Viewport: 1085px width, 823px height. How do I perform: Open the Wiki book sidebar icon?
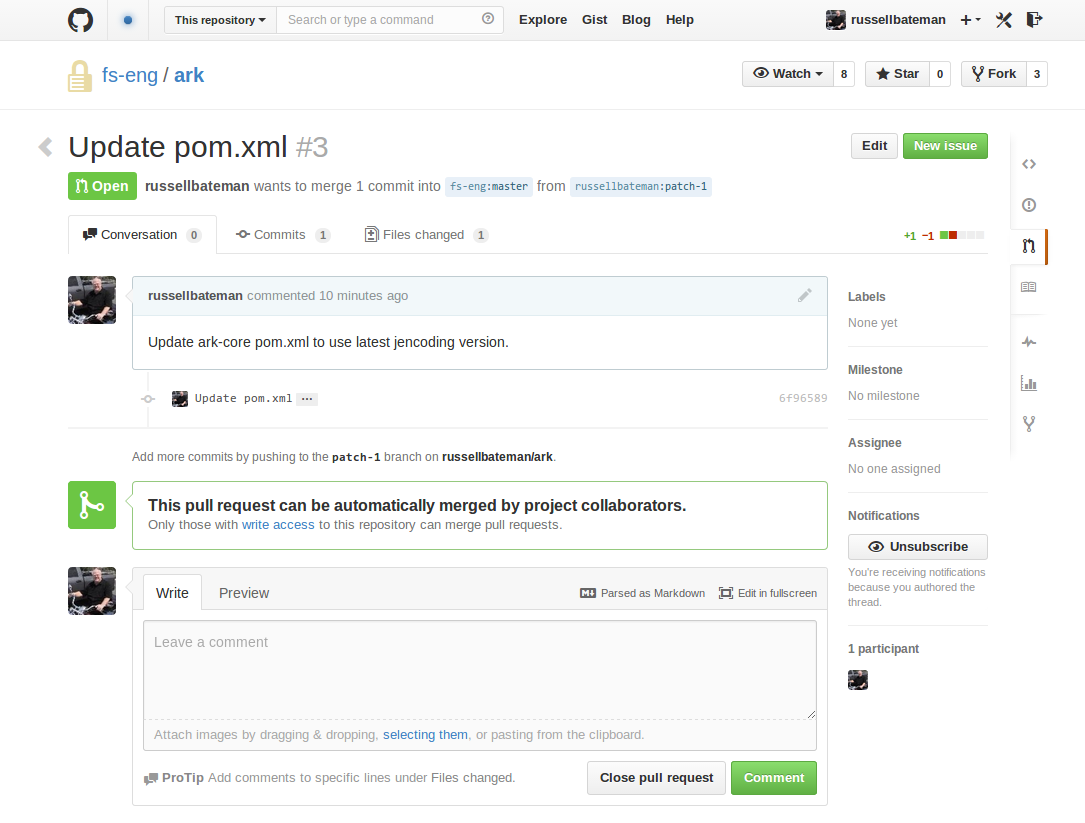[x=1029, y=287]
